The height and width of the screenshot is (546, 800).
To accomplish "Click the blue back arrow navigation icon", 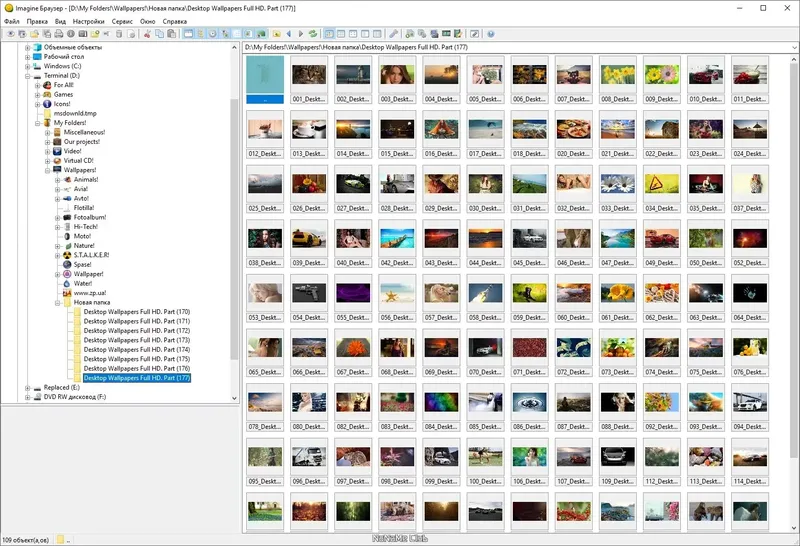I will coord(289,34).
